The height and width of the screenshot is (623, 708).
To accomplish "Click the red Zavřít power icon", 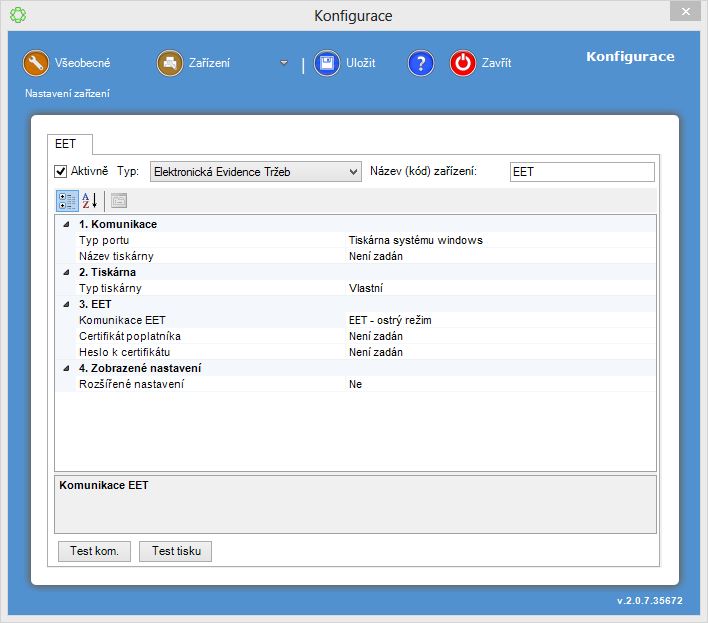I will click(x=463, y=63).
